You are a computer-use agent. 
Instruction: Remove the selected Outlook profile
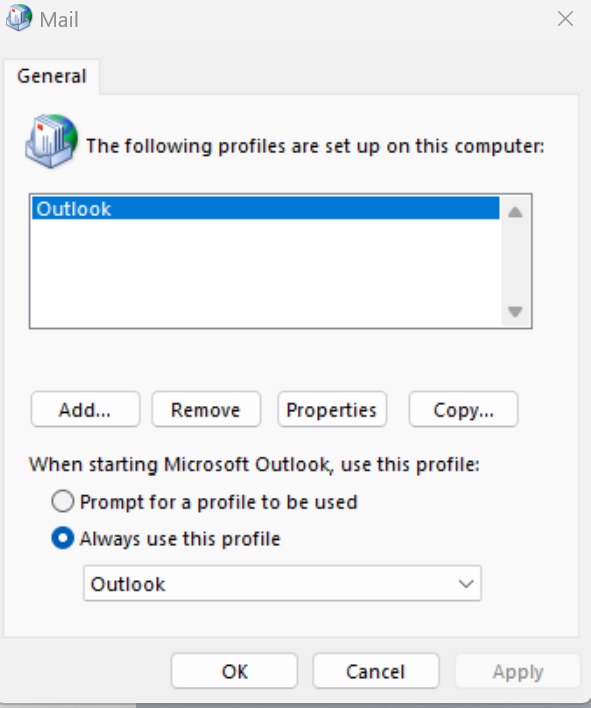[x=206, y=410]
